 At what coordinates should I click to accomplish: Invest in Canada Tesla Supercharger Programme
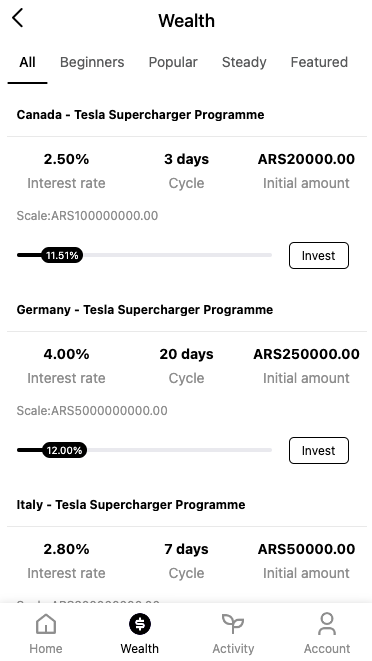319,255
